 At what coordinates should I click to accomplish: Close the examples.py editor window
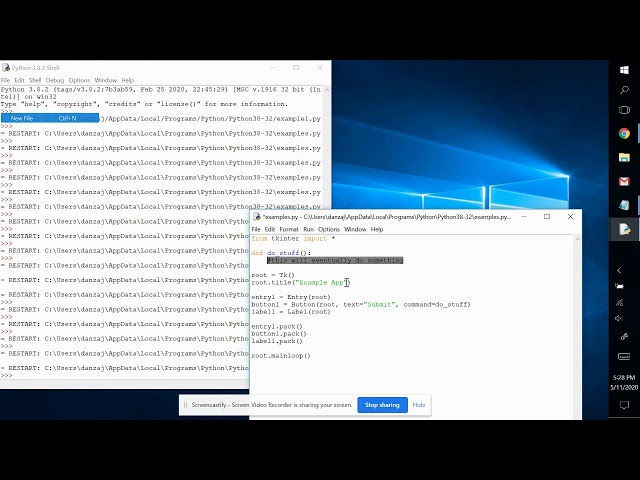tap(570, 217)
